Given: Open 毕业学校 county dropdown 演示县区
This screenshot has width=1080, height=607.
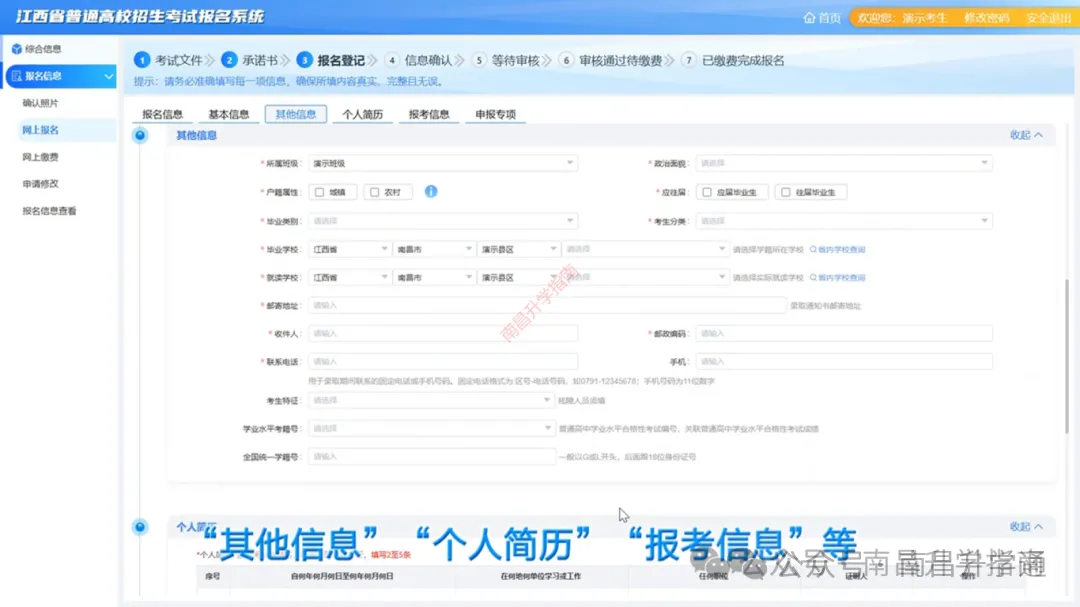Looking at the screenshot, I should [x=518, y=249].
